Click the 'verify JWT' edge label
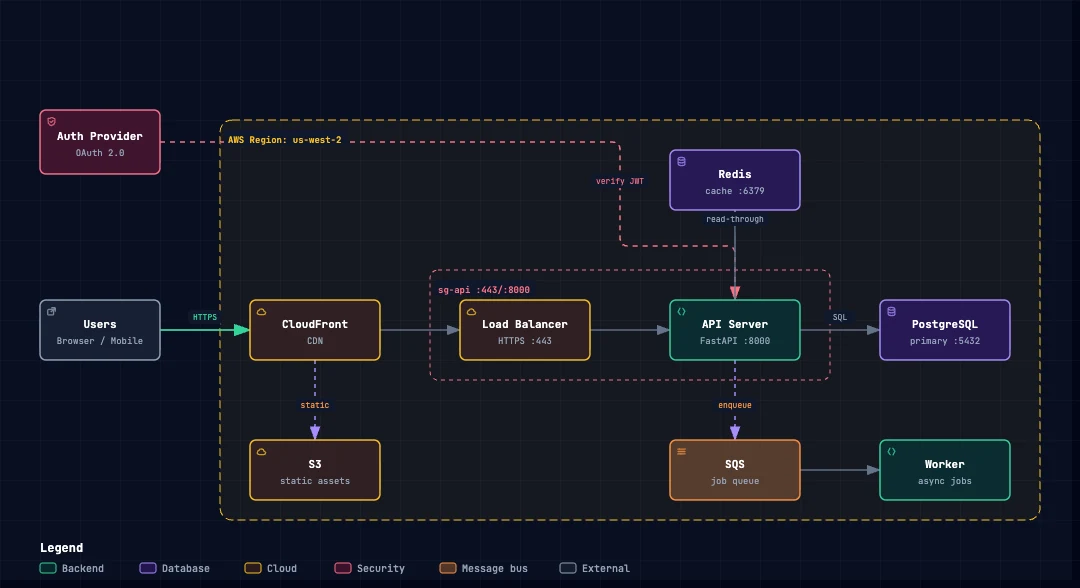The image size is (1080, 588). [x=620, y=181]
